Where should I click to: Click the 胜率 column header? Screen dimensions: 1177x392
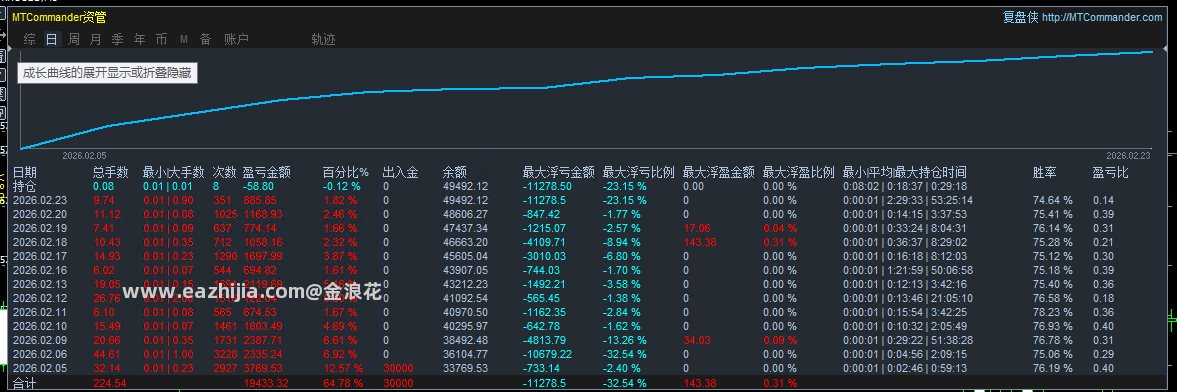coord(1045,173)
